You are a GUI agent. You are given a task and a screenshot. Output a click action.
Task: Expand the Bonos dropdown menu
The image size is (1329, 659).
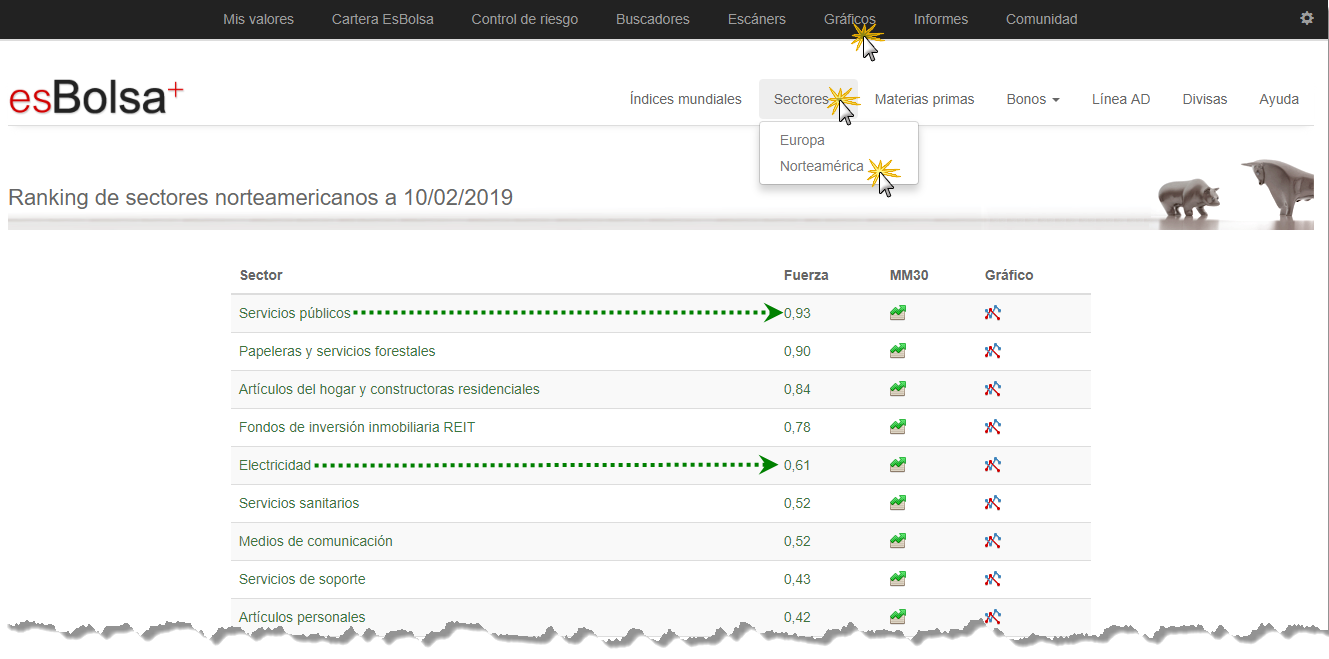(1032, 99)
